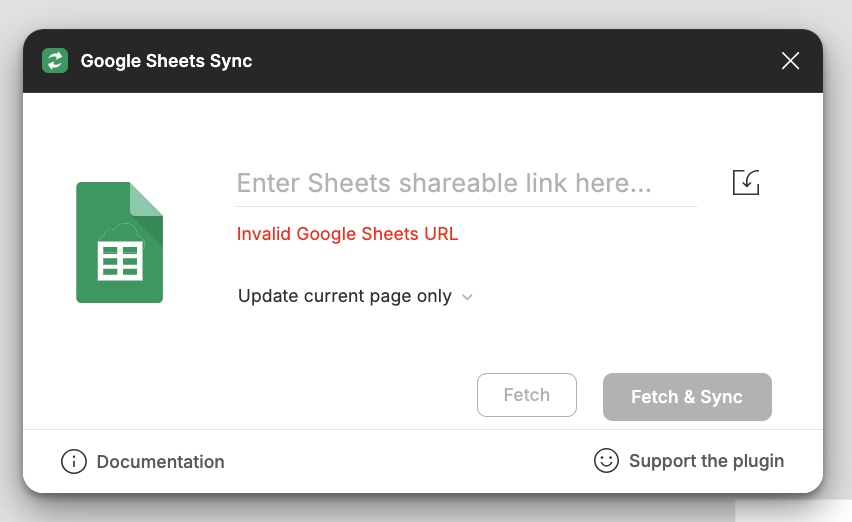
Task: Open the Documentation link
Action: click(160, 462)
